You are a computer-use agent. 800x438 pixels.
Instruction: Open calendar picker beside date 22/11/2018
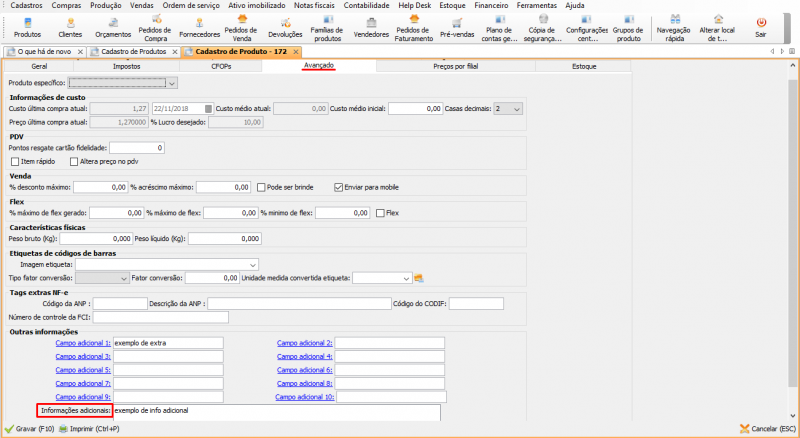coord(208,109)
